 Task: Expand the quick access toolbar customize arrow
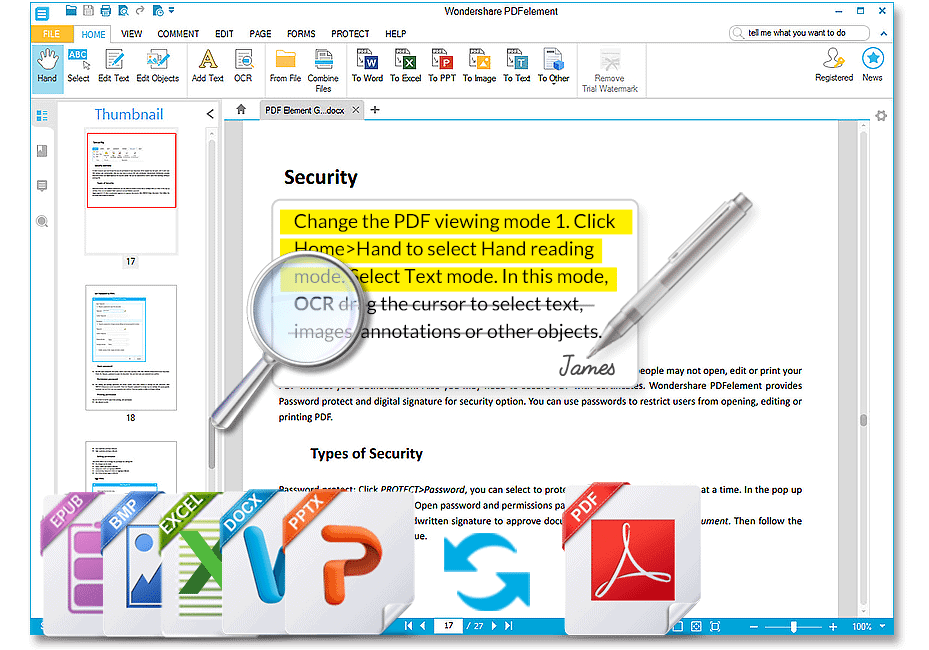point(171,10)
